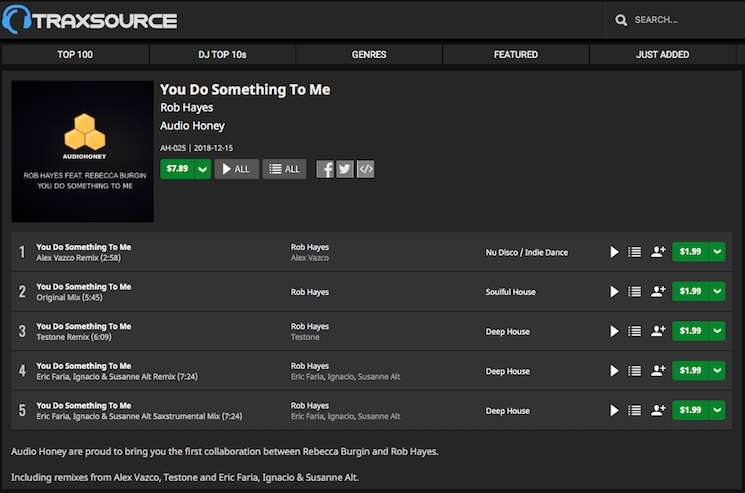This screenshot has width=745, height=493.
Task: Play track 3 Testone Remix
Action: coord(614,331)
